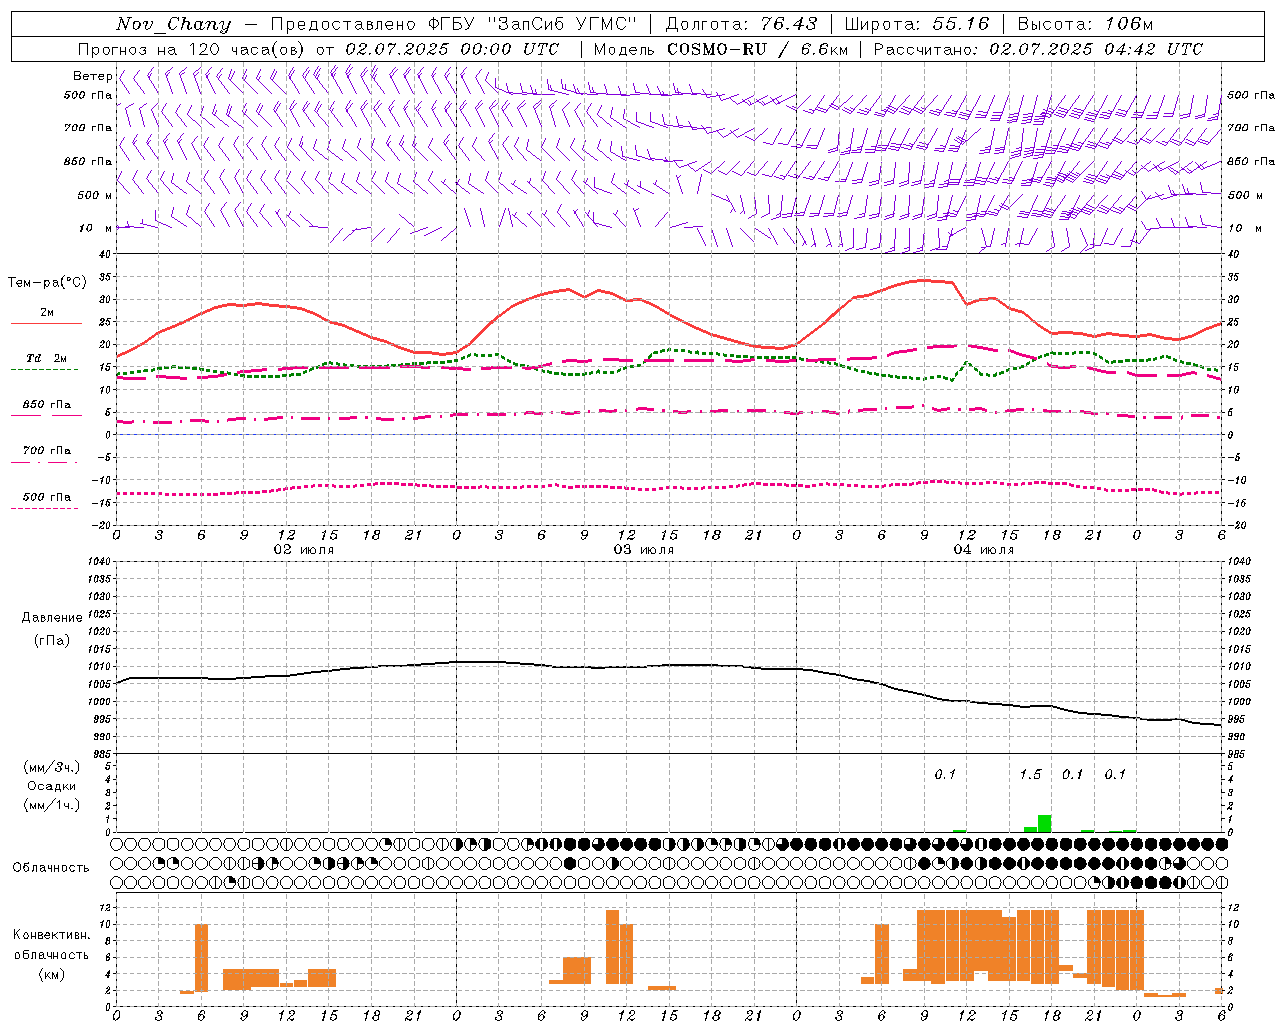Click the 700 гПа temperature legend dash-dot line

44,462
